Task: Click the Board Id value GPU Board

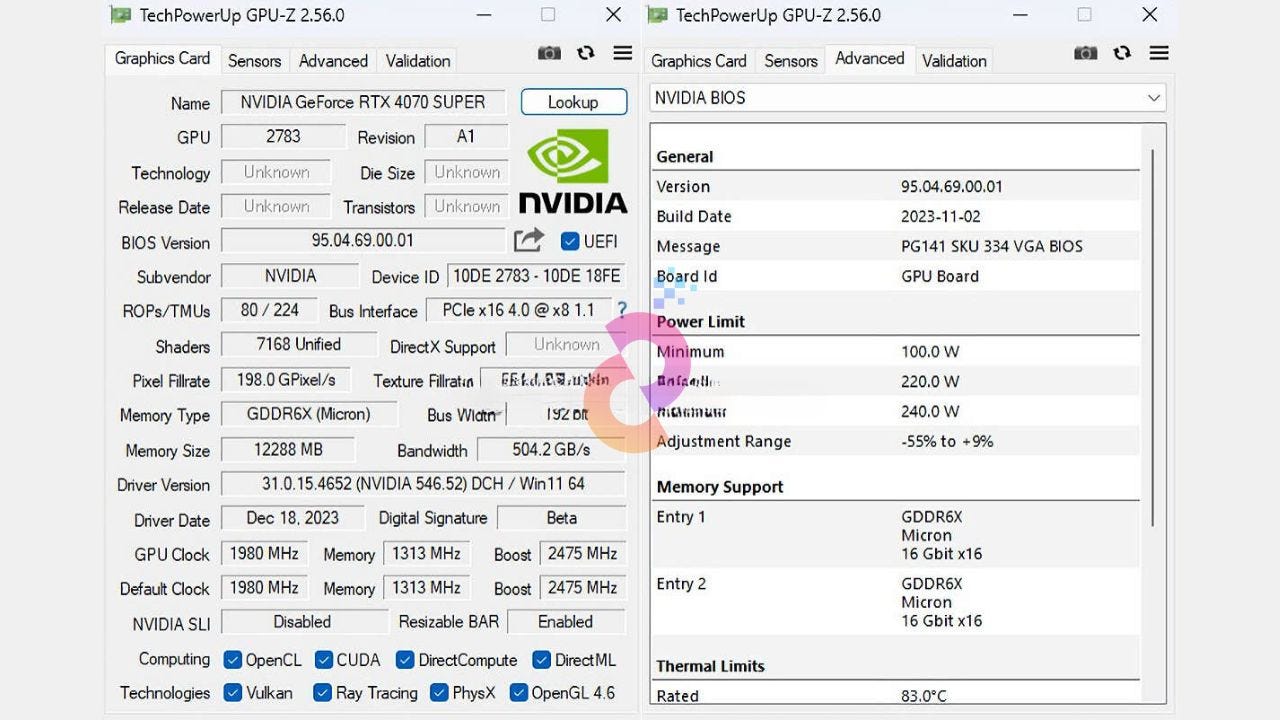Action: (x=940, y=276)
